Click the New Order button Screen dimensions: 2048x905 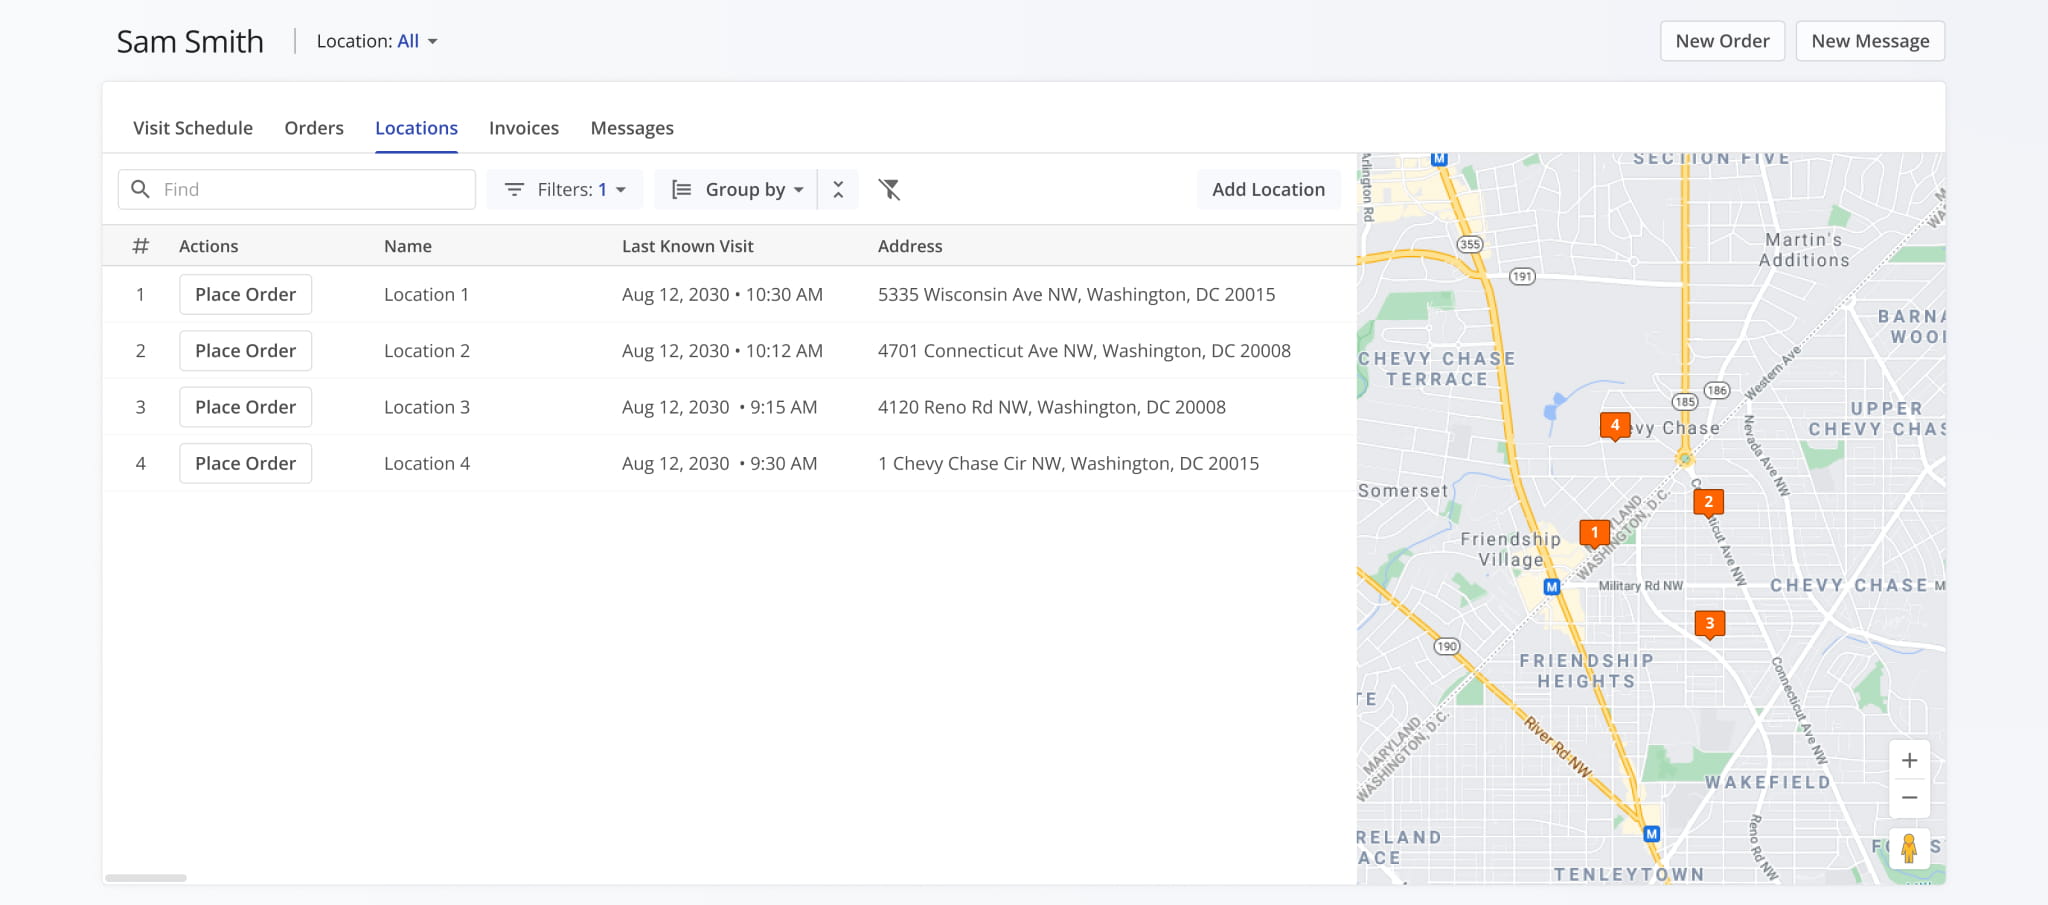(1722, 41)
